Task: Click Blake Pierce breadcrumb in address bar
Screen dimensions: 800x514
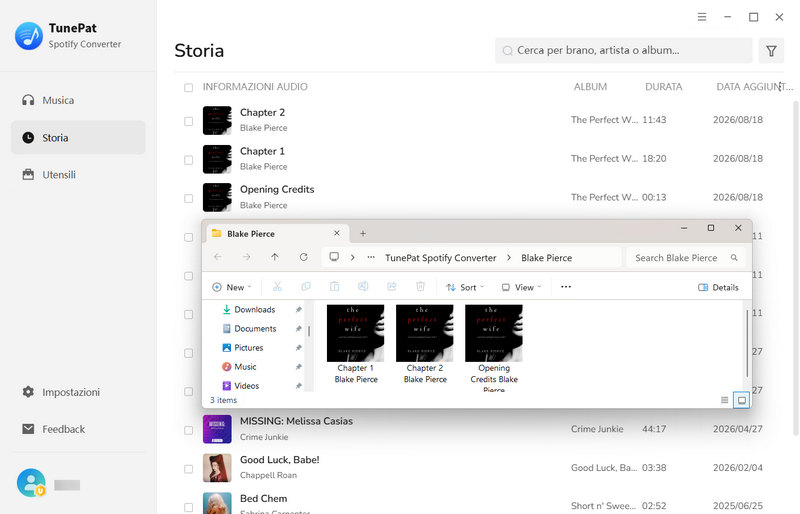Action: (x=546, y=258)
